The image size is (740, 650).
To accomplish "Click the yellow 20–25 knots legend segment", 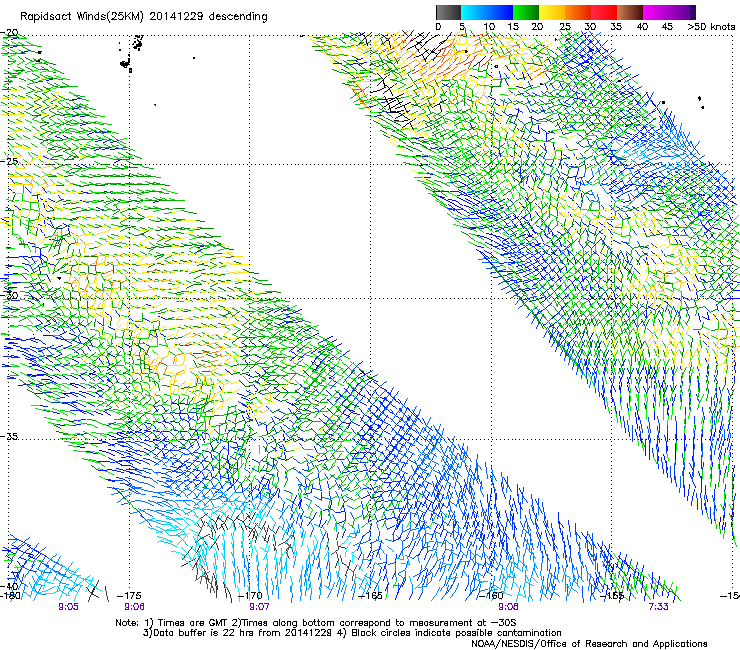I will [552, 12].
